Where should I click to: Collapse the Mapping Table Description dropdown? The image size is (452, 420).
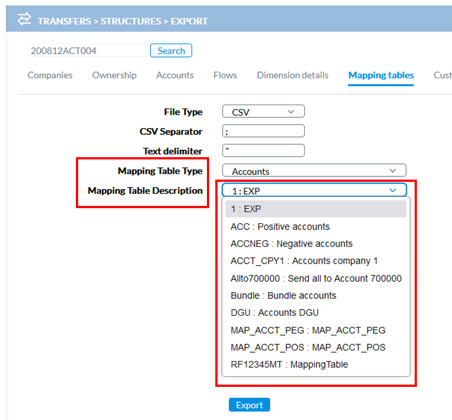[314, 190]
